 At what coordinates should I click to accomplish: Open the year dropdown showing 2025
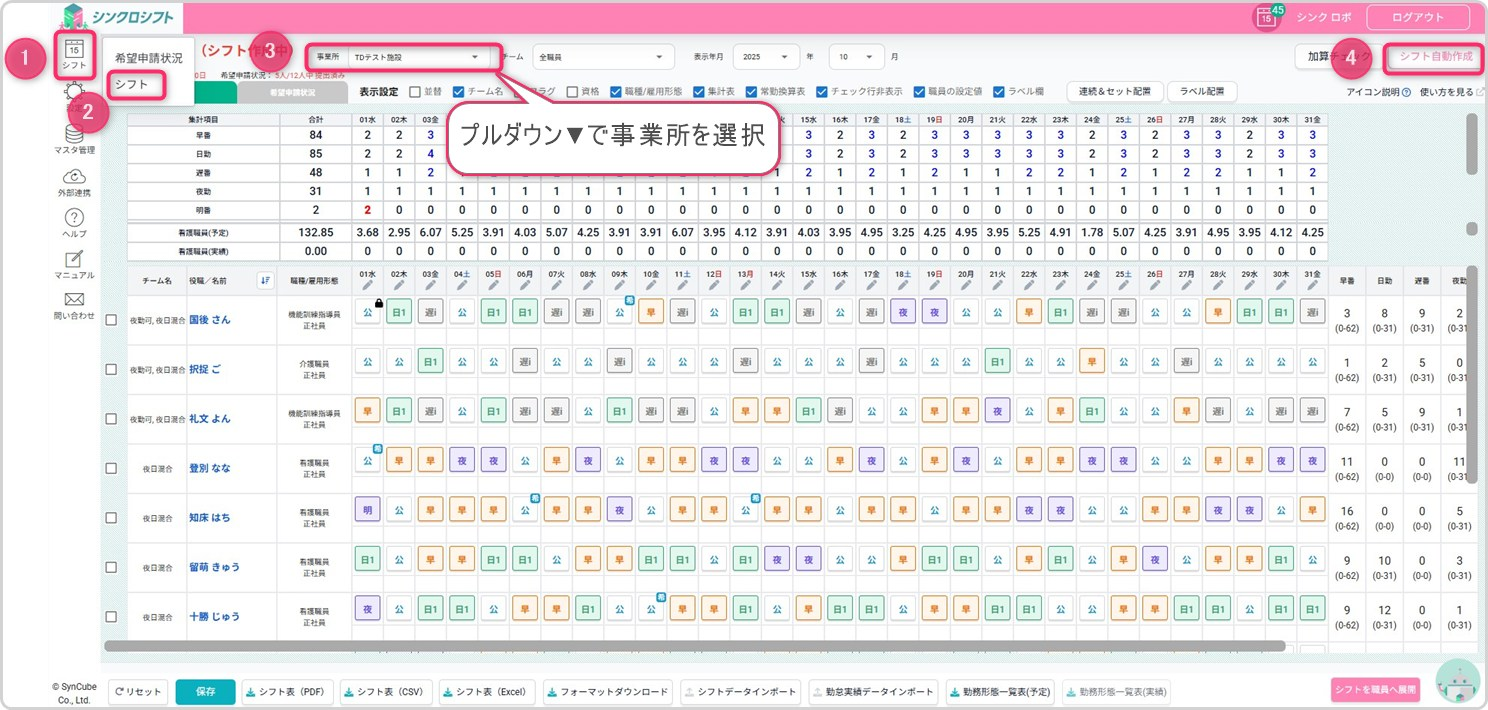click(x=766, y=57)
